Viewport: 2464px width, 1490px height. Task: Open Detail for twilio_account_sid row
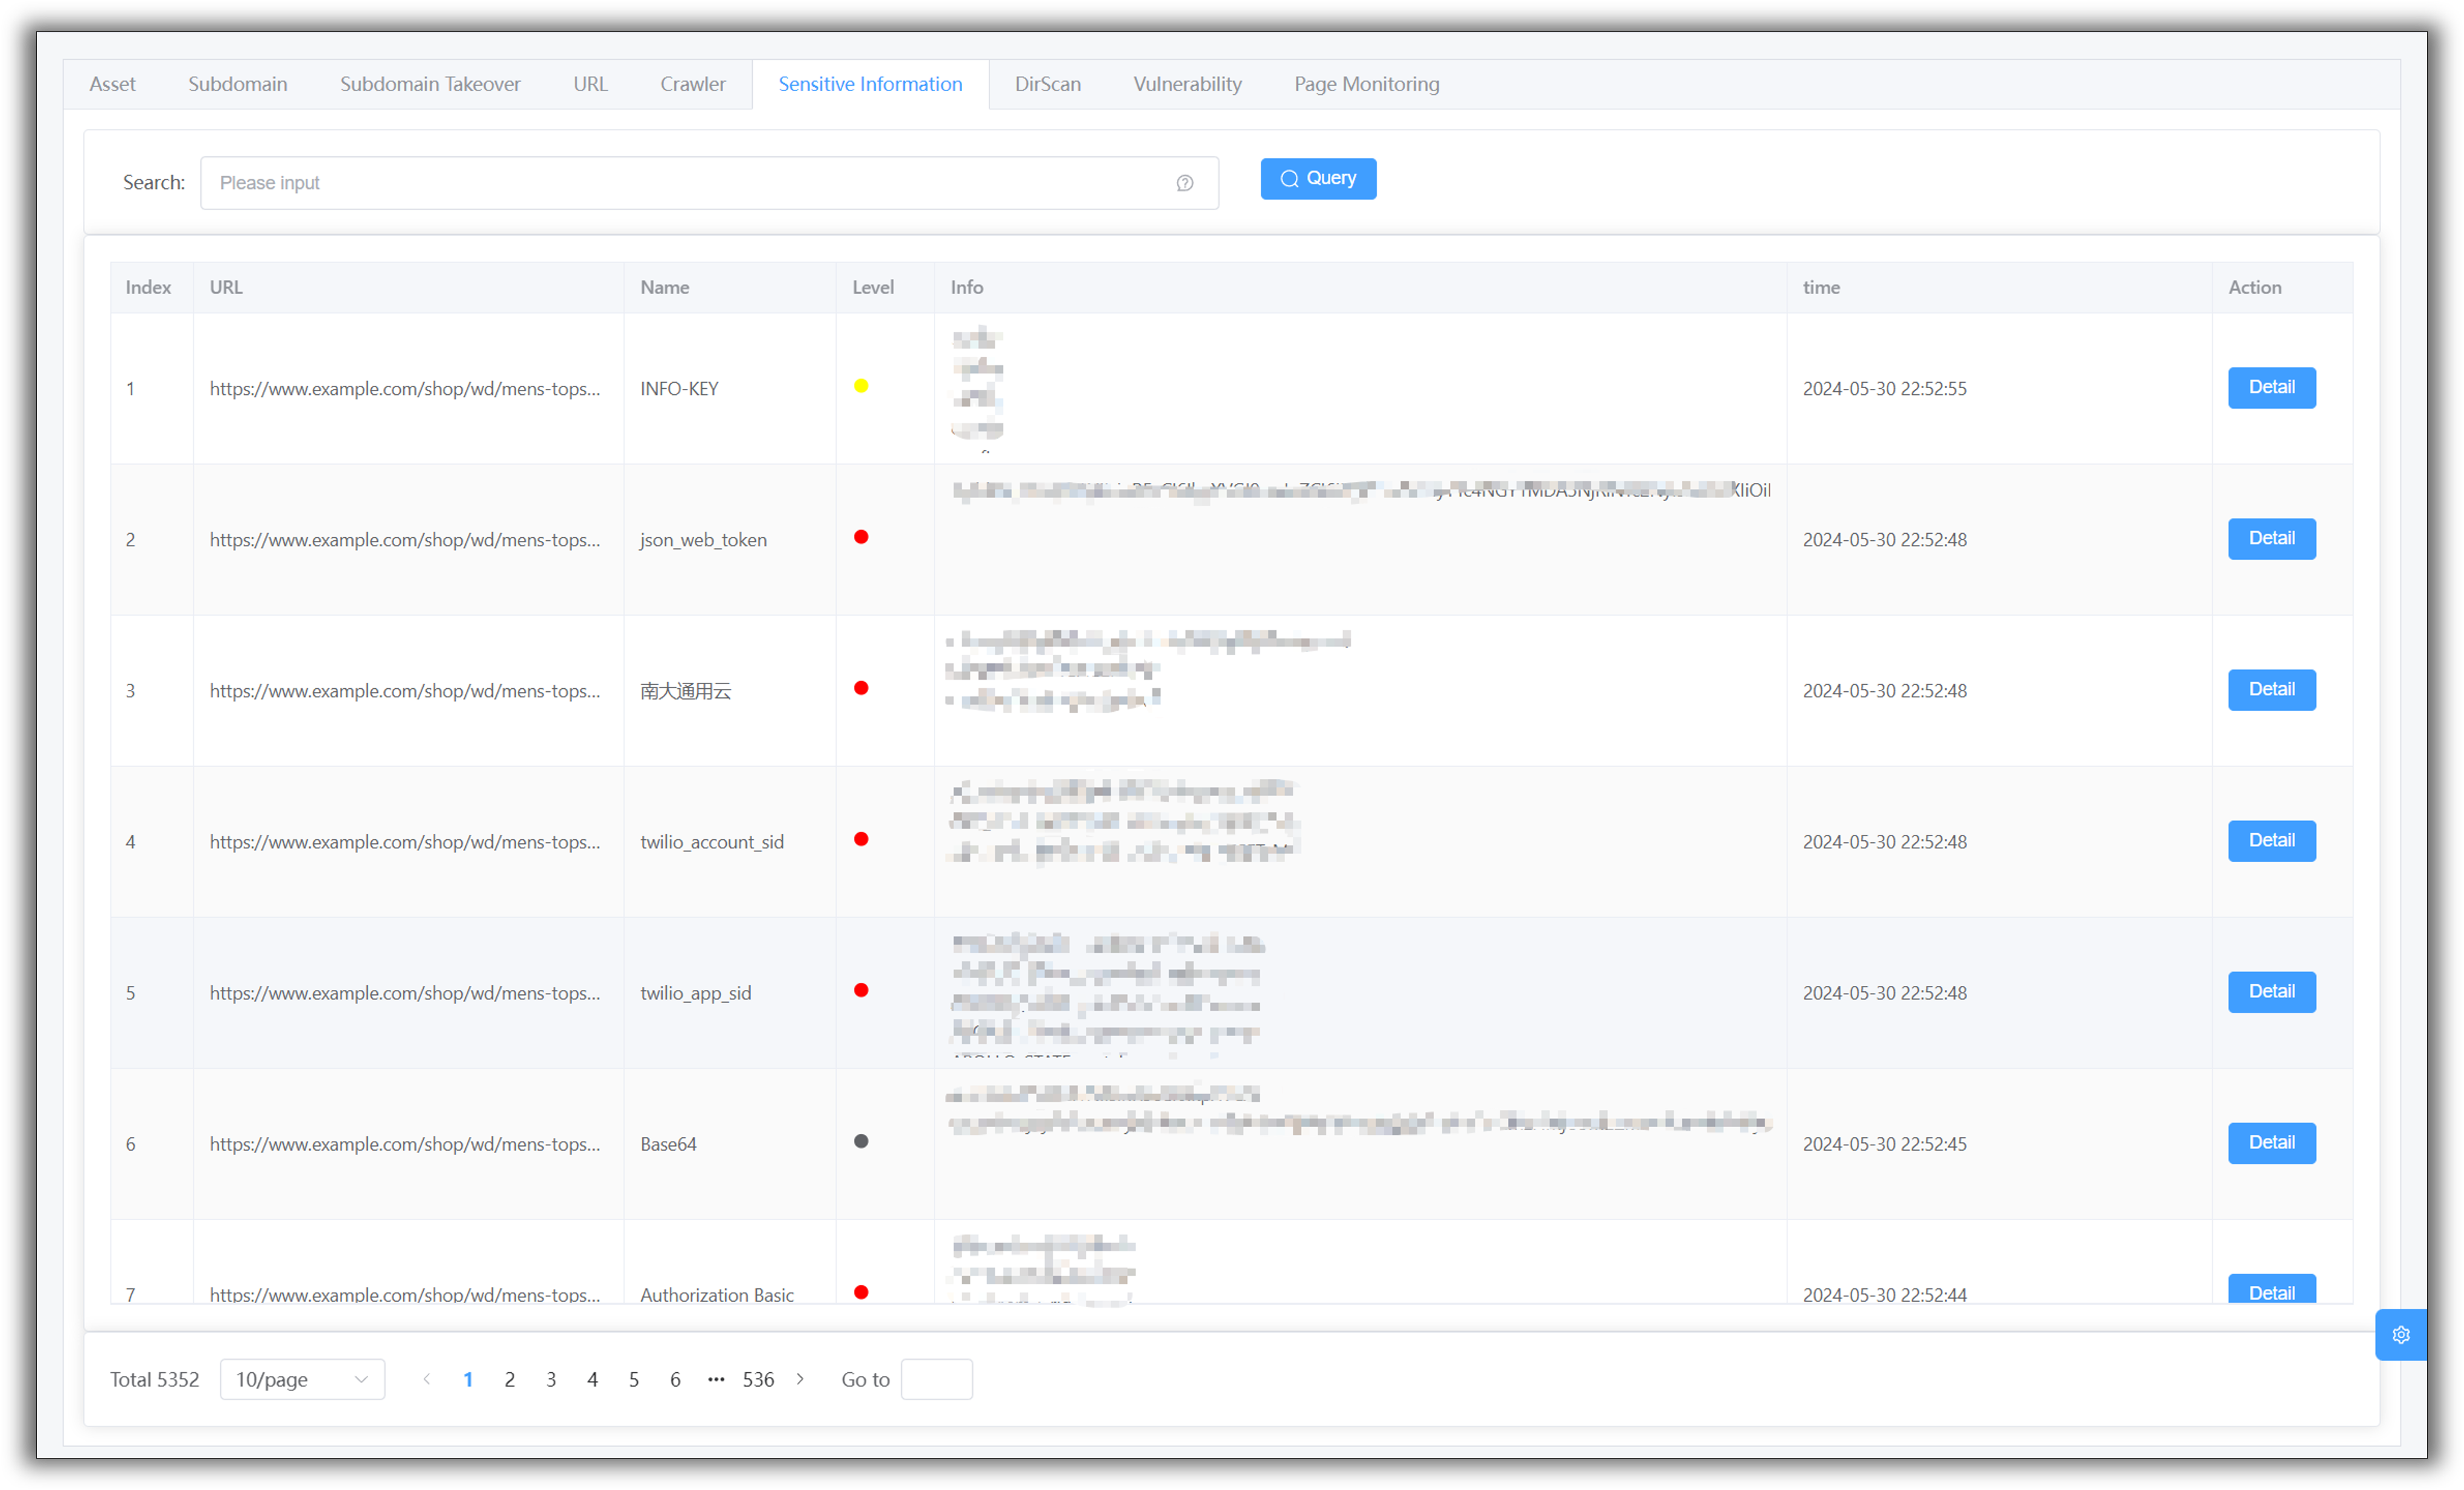point(2271,840)
